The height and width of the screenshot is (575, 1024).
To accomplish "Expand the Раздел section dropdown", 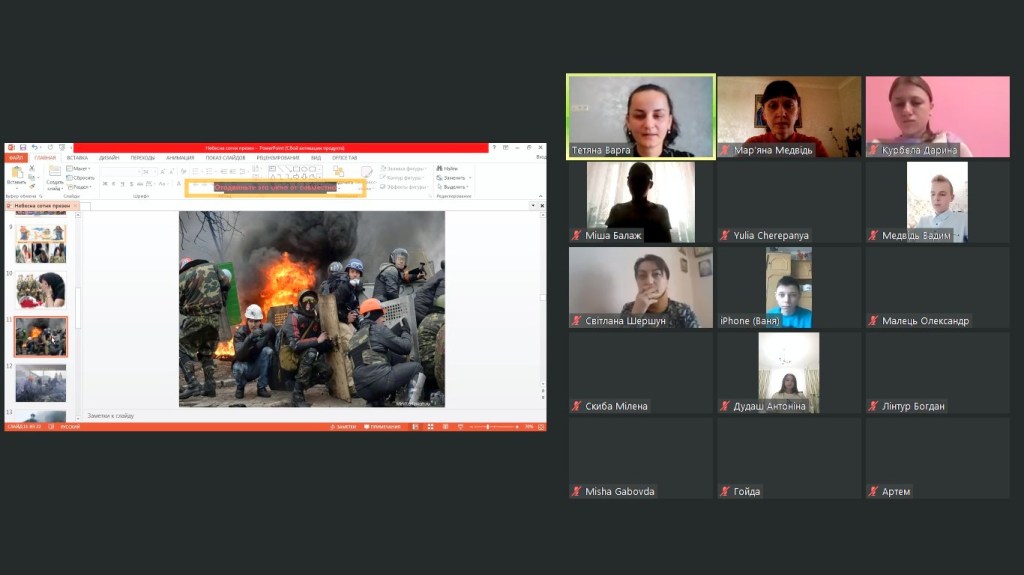I will [81, 187].
